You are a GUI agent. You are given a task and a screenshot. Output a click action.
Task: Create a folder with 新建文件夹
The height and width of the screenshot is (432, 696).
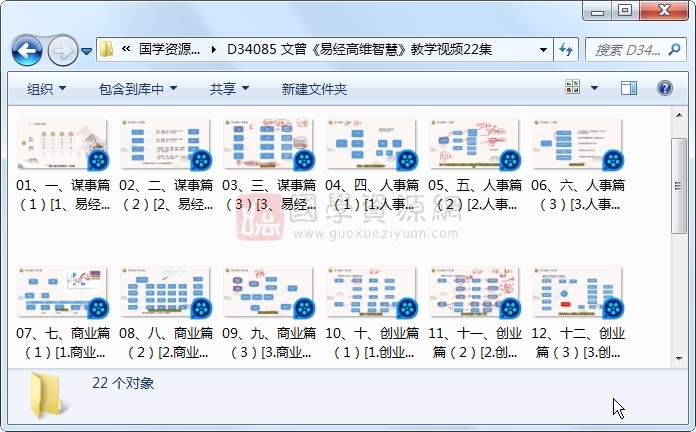coord(314,89)
